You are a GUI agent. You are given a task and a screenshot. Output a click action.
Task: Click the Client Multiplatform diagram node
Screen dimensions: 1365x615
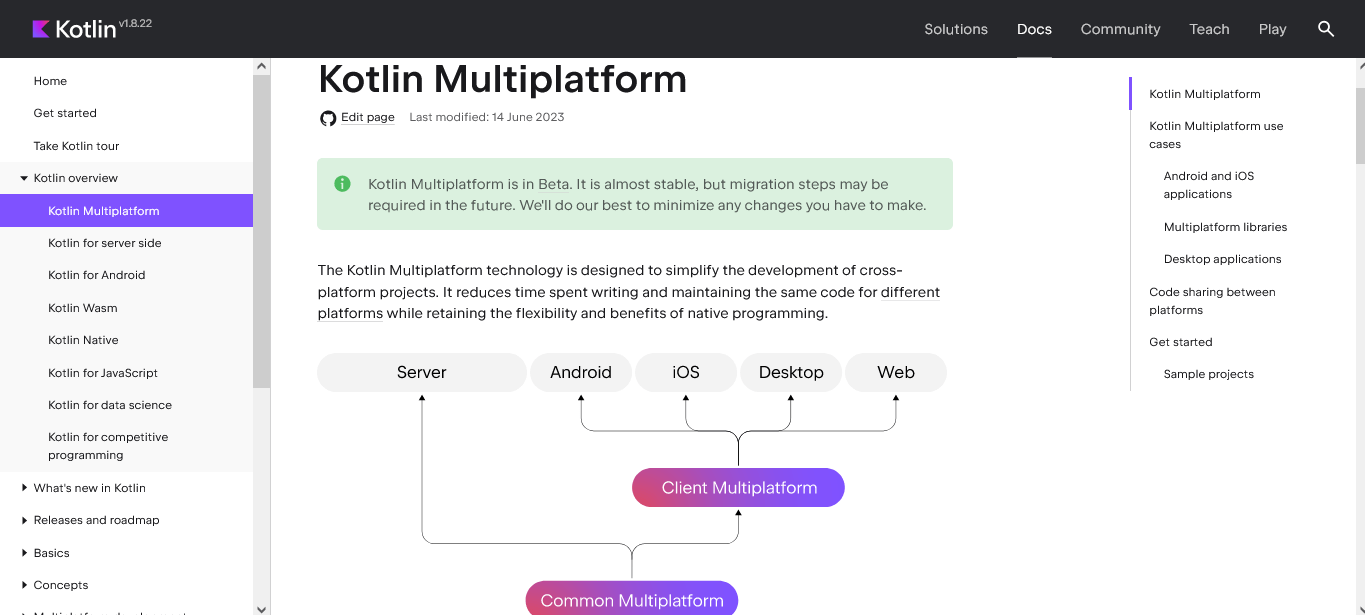pyautogui.click(x=739, y=488)
